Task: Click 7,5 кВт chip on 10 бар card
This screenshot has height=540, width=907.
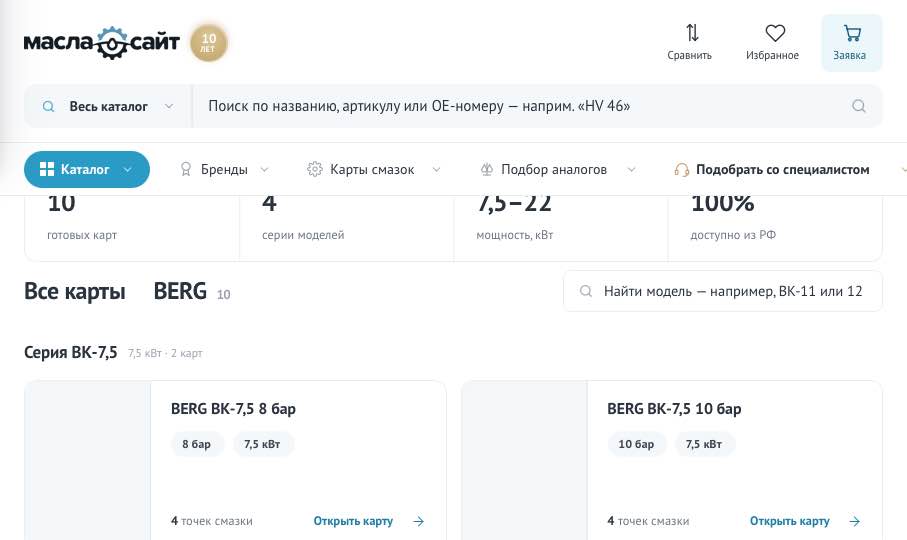Action: [x=704, y=444]
